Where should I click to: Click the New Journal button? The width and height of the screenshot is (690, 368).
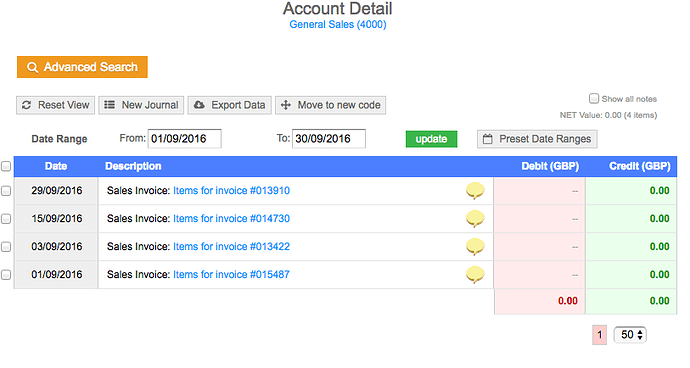click(x=141, y=105)
